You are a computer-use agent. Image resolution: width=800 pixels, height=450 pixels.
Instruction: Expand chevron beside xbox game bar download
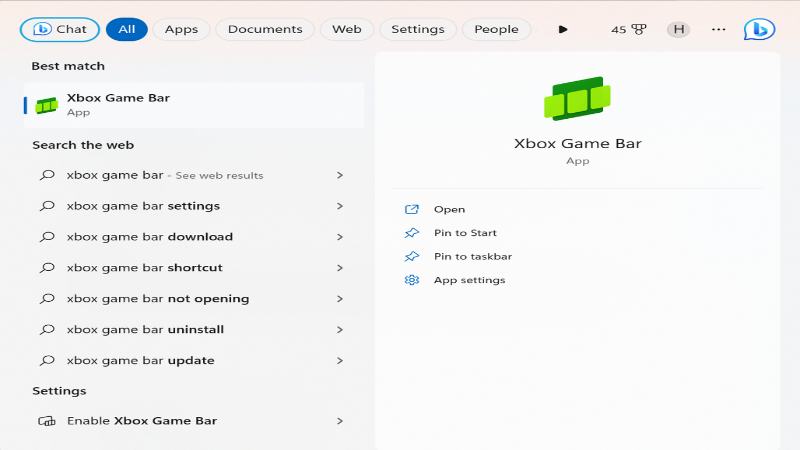(x=340, y=237)
